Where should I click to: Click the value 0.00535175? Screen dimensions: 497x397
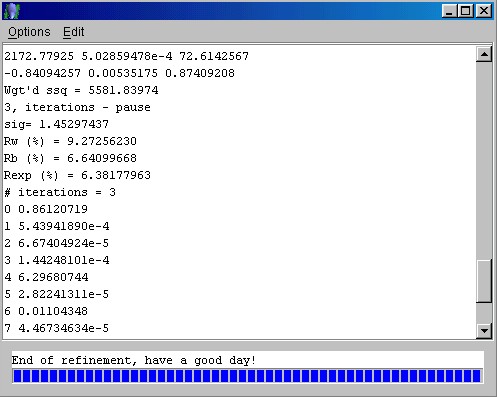coord(123,73)
